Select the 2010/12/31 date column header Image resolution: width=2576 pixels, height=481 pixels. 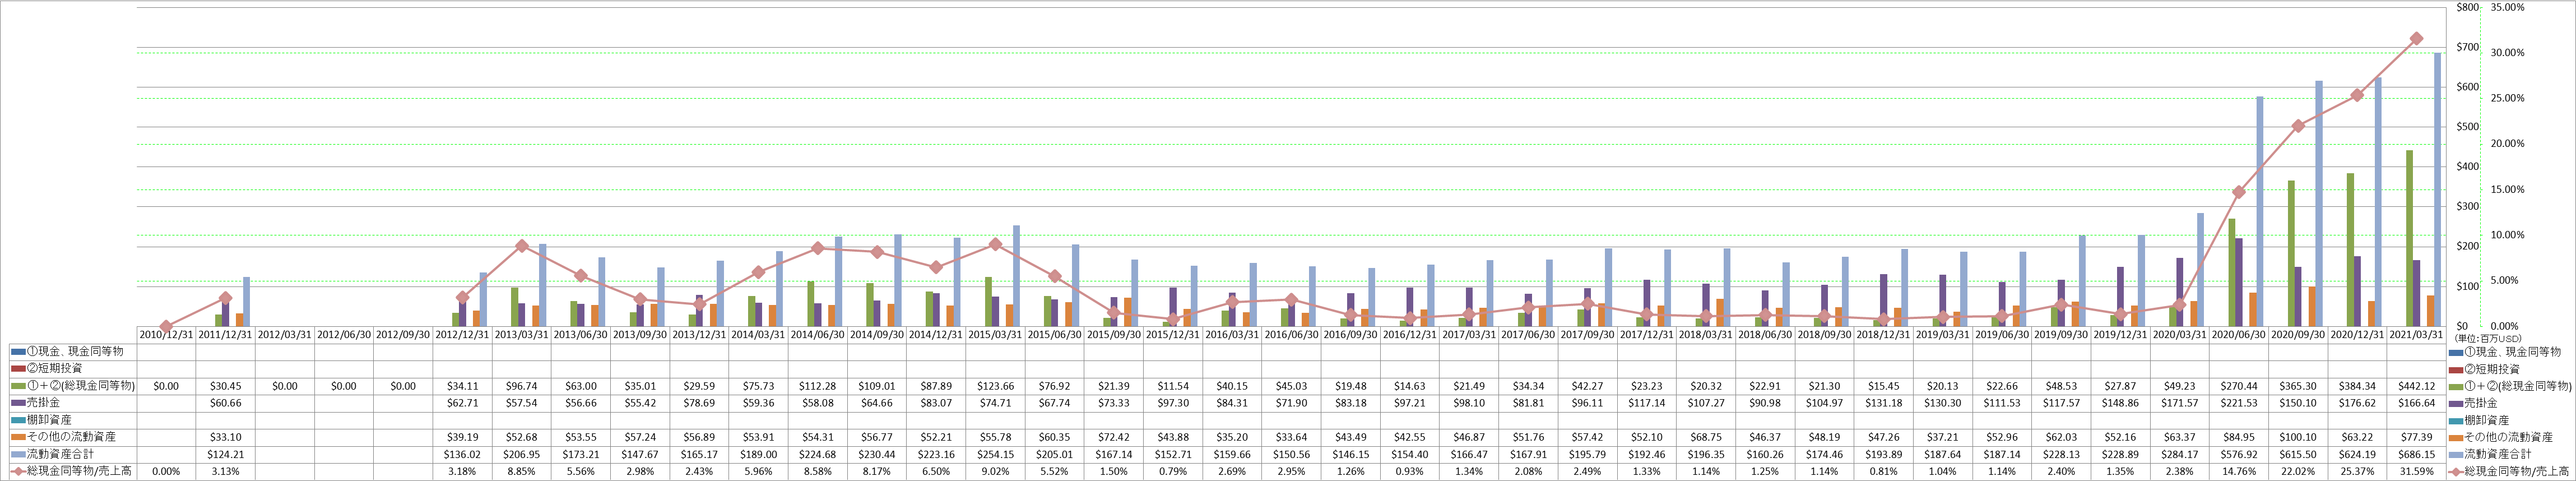(166, 335)
